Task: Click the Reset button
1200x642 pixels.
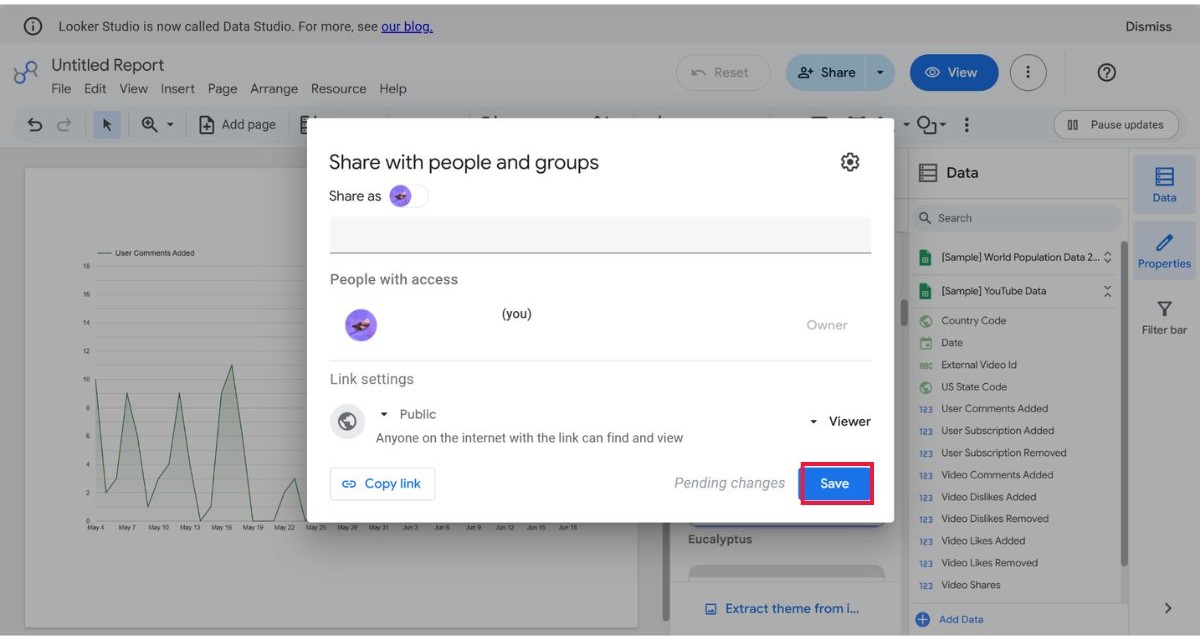Action: click(x=722, y=72)
